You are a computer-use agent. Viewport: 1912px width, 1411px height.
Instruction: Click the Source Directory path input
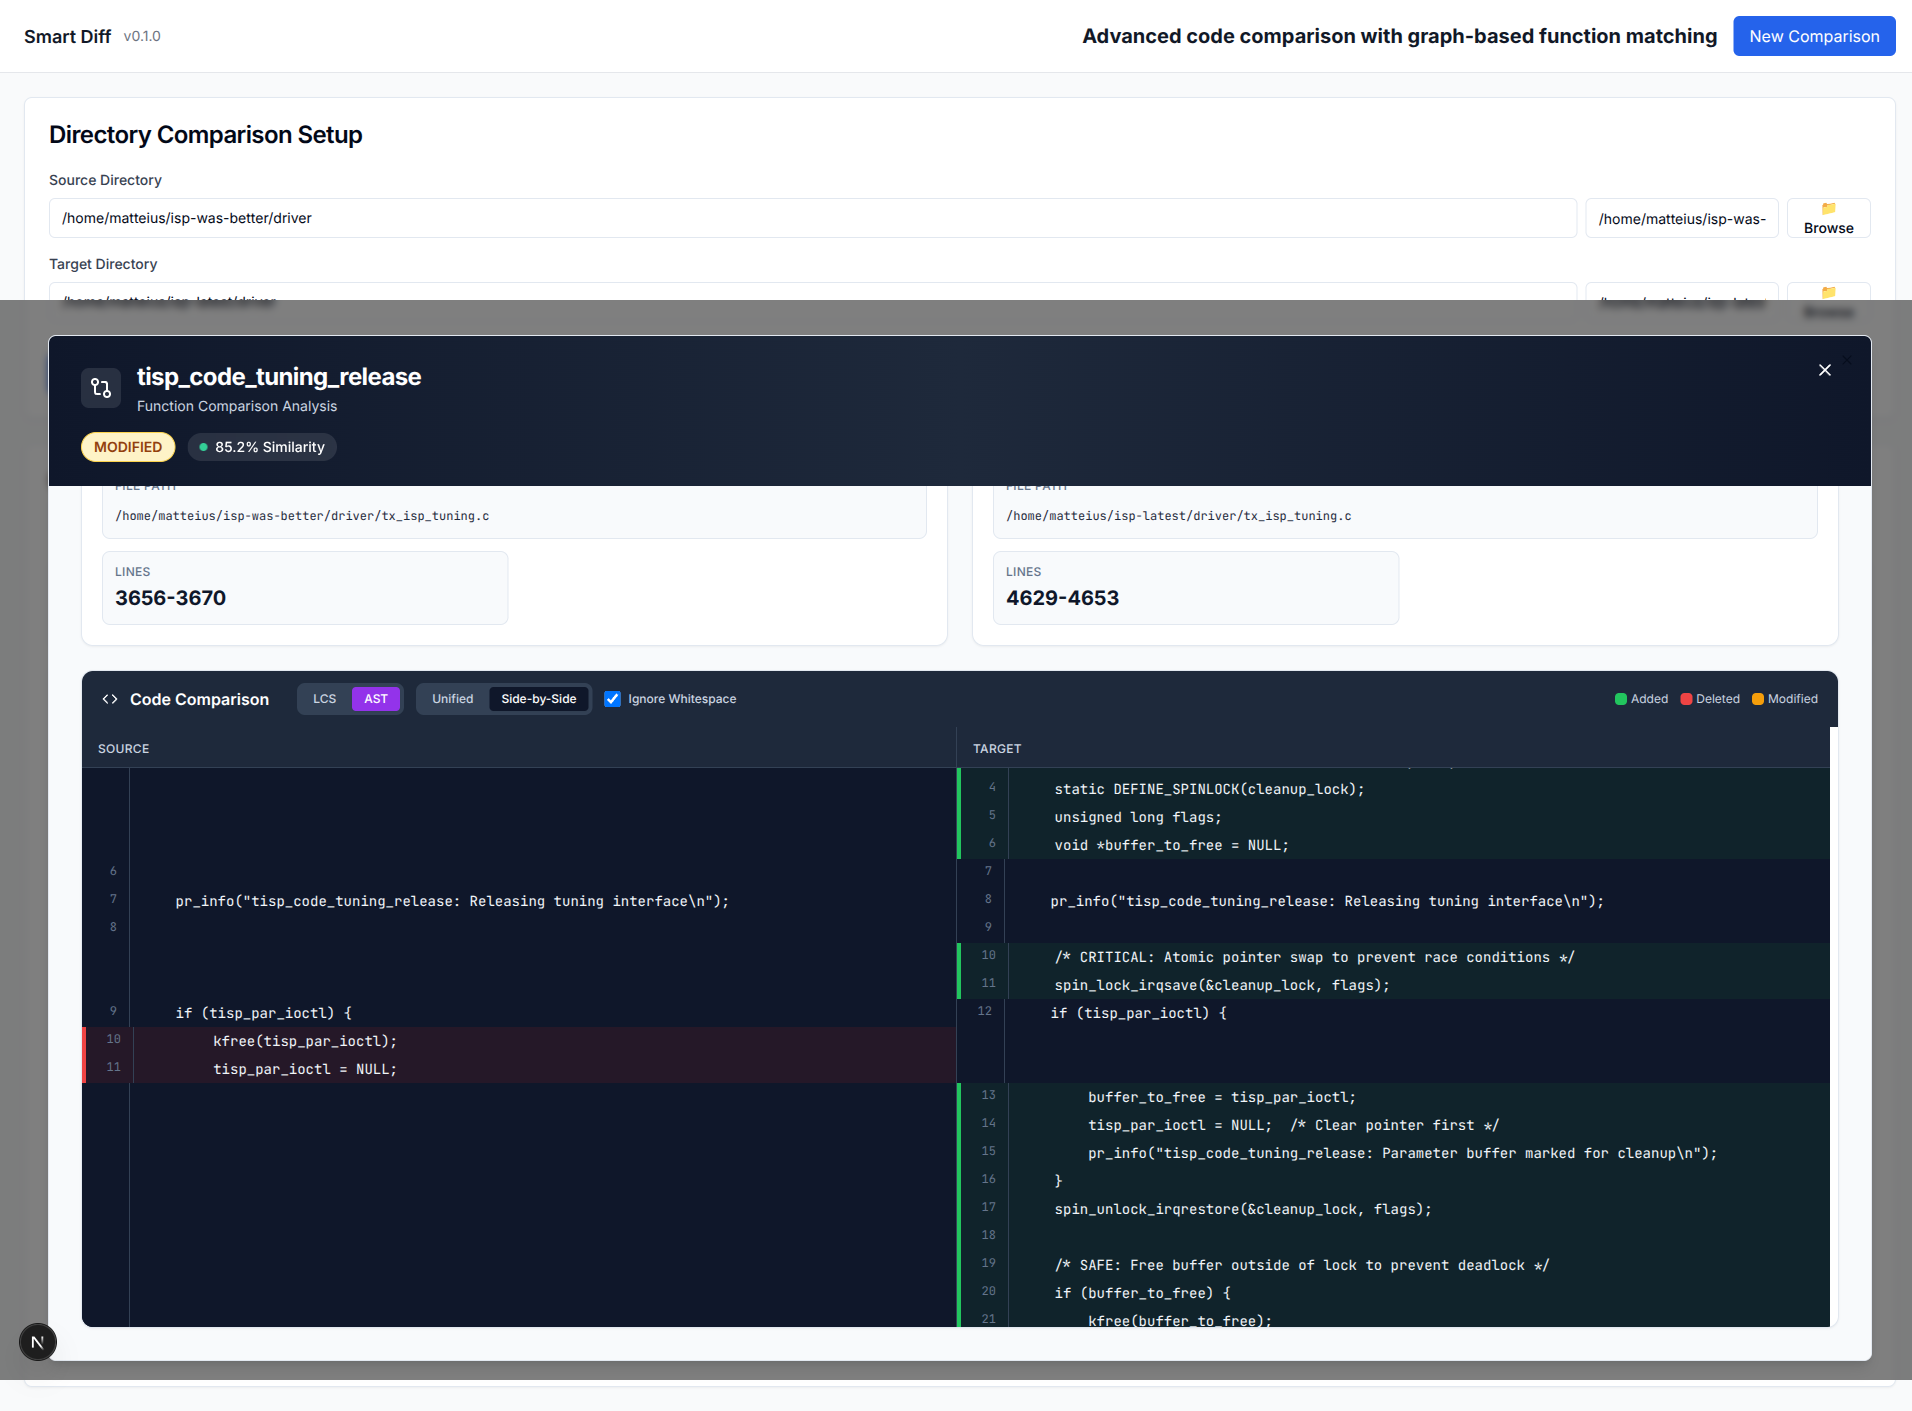click(x=813, y=218)
